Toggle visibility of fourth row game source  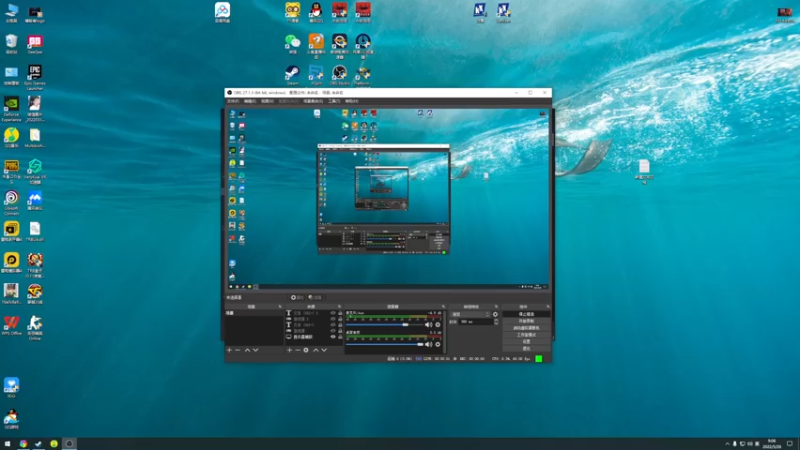tap(333, 331)
